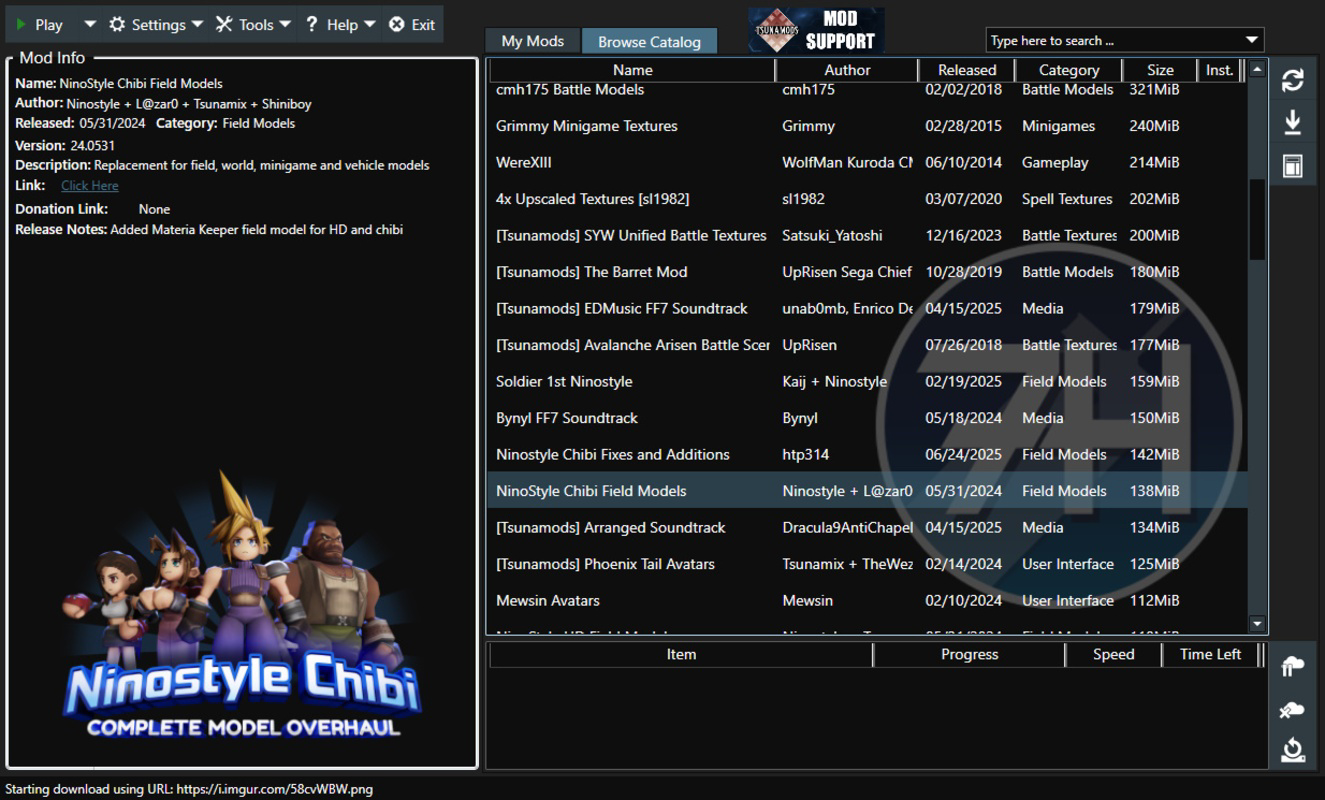Select Grimmy Minigame Textures mod
This screenshot has height=800, width=1325.
867,126
